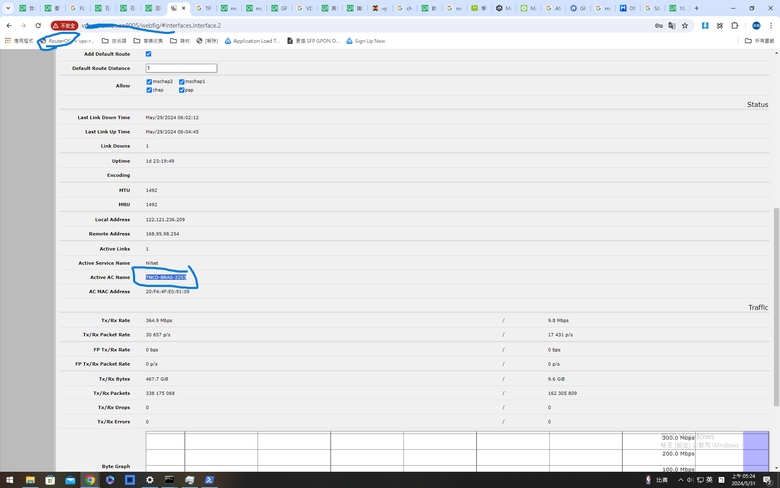Viewport: 780px width, 488px height.
Task: Click the Tx rate 364.9 Mbps
Action: click(x=159, y=321)
